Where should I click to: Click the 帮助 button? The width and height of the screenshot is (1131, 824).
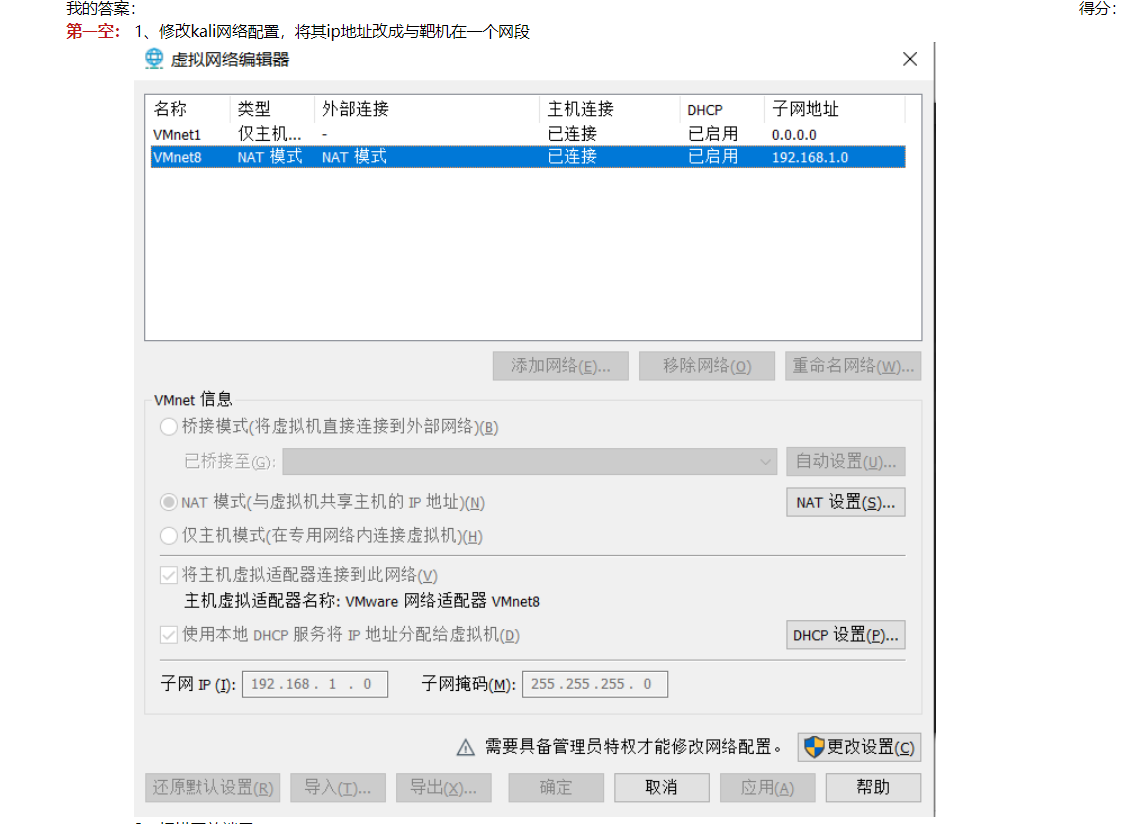[x=873, y=788]
